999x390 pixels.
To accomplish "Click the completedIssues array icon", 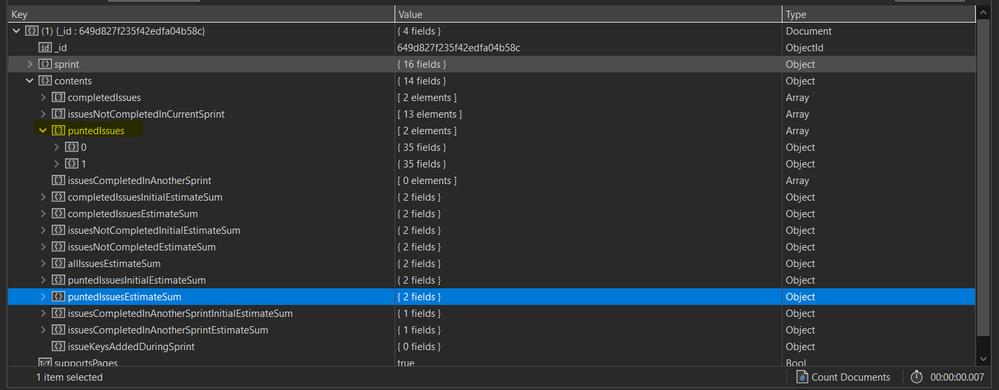I will pyautogui.click(x=59, y=98).
